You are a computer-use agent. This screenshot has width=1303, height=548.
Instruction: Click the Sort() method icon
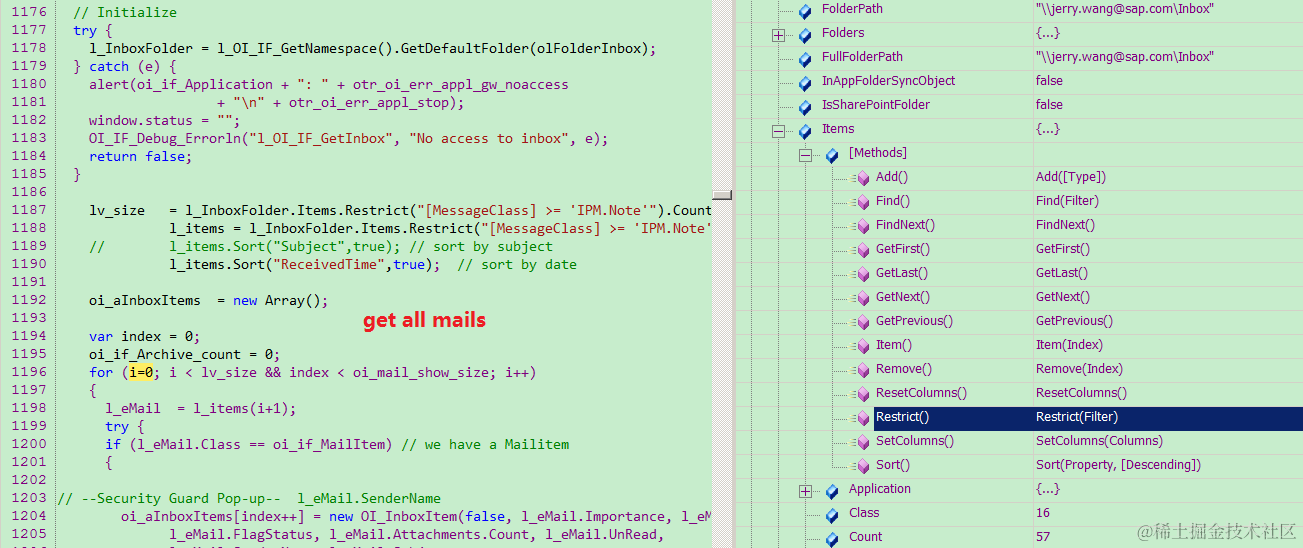[x=861, y=467]
